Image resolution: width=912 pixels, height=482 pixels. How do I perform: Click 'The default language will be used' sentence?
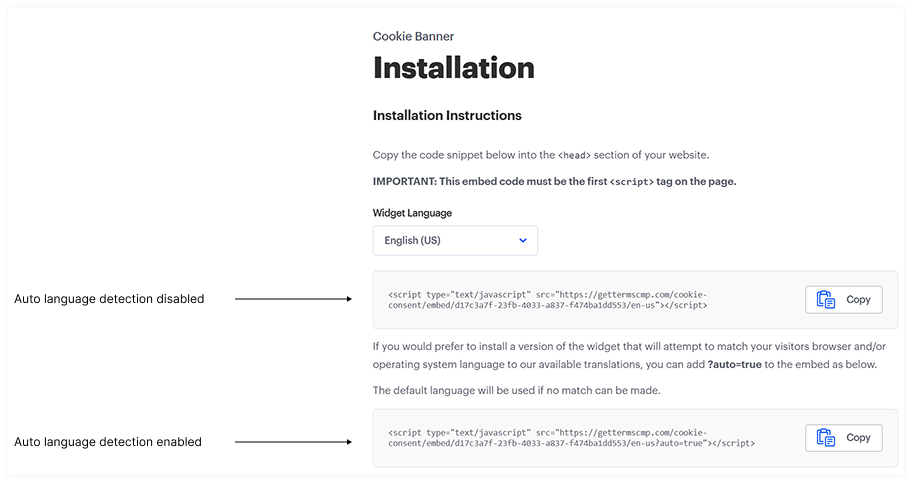pyautogui.click(x=516, y=390)
